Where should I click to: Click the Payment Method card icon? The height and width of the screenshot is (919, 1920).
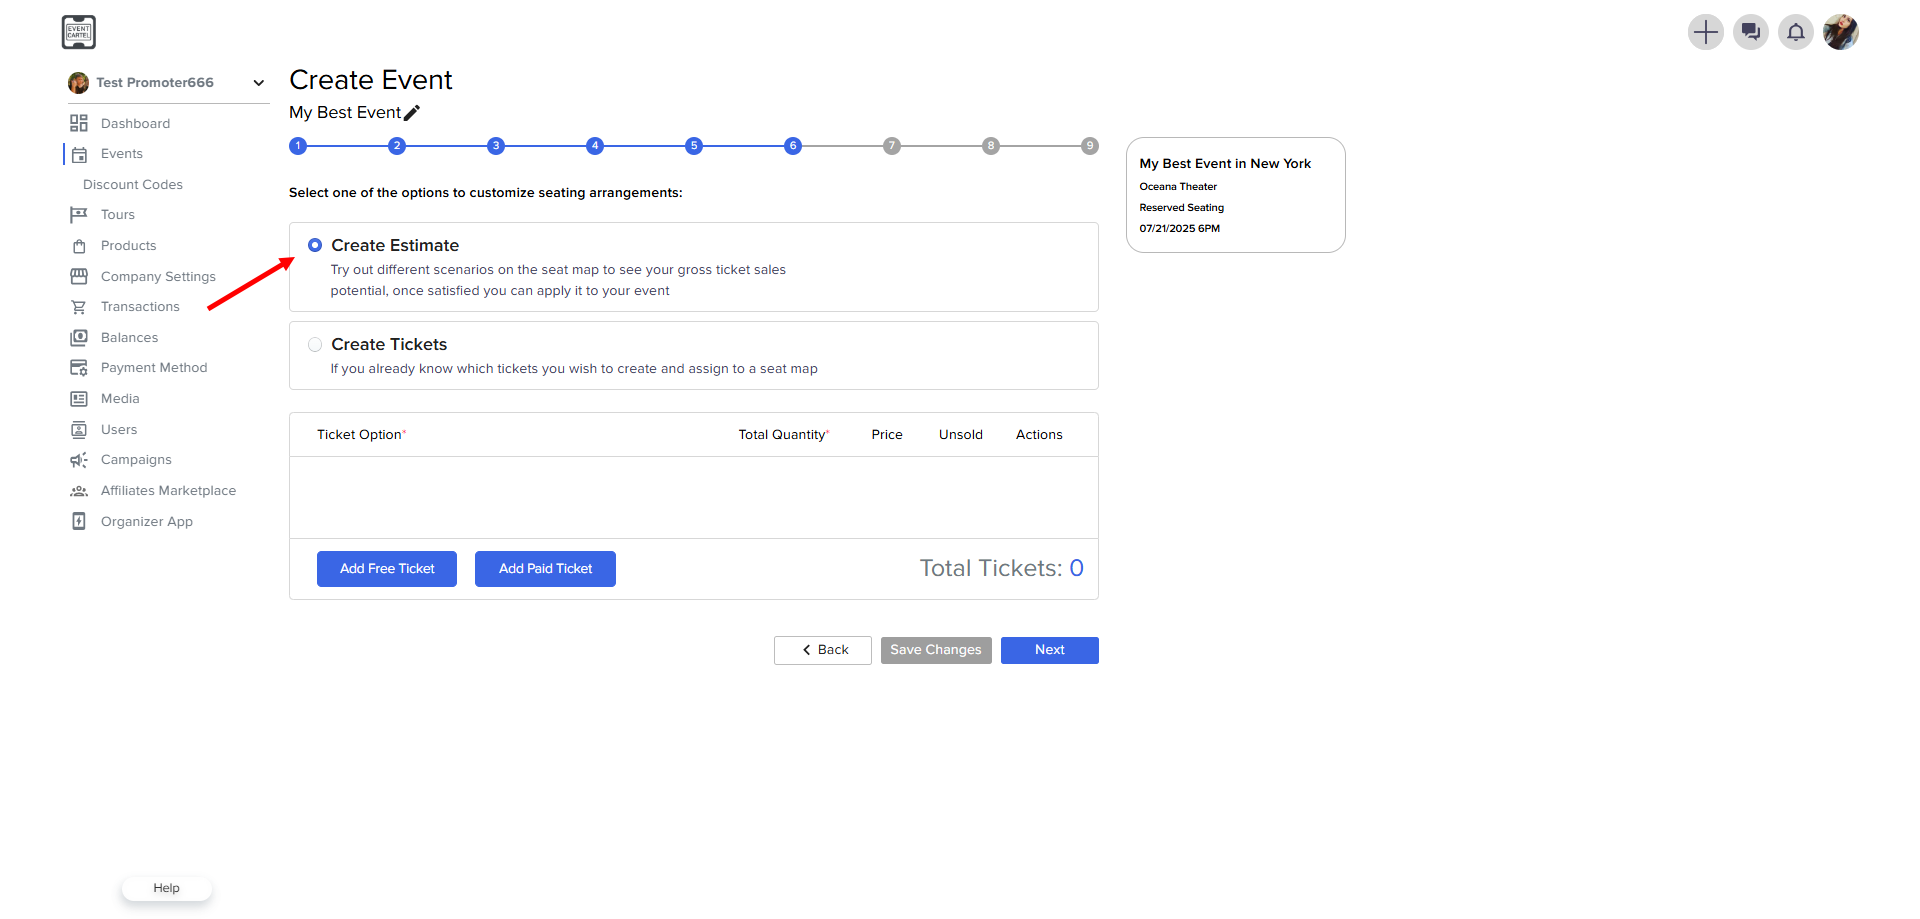click(79, 368)
